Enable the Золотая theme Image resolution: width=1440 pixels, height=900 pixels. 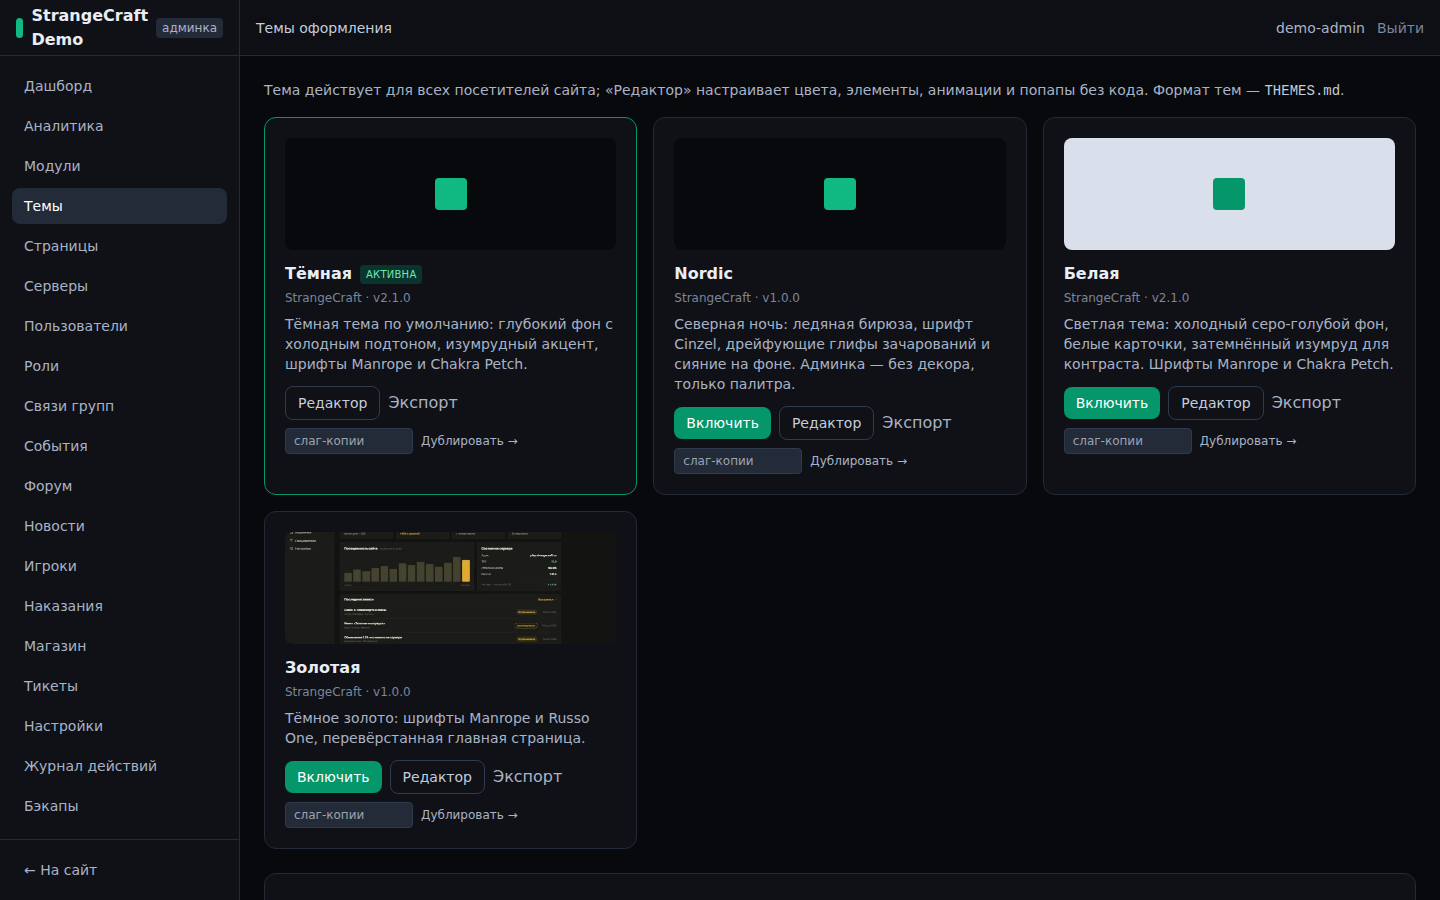click(333, 777)
